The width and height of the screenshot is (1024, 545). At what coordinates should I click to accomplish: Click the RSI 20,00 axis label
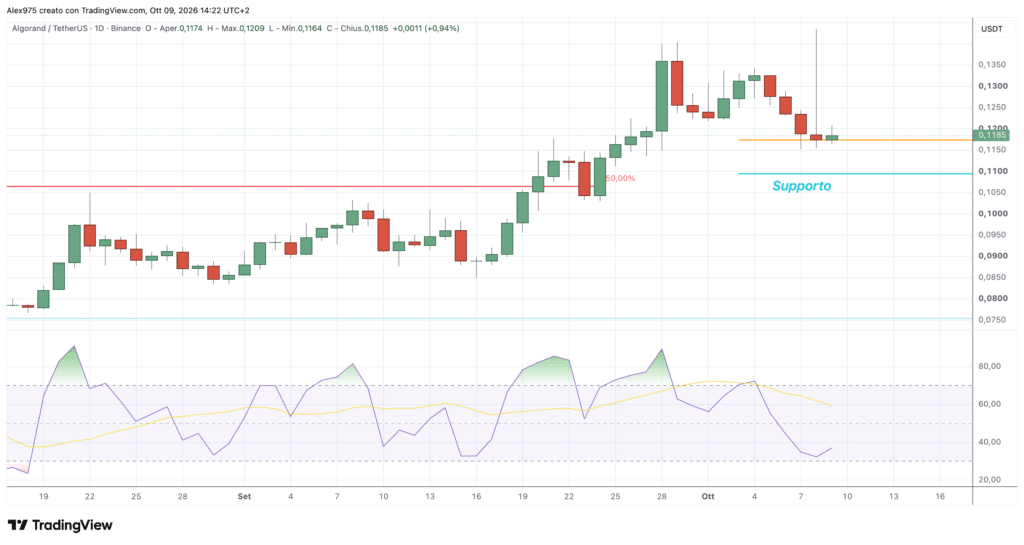(989, 480)
